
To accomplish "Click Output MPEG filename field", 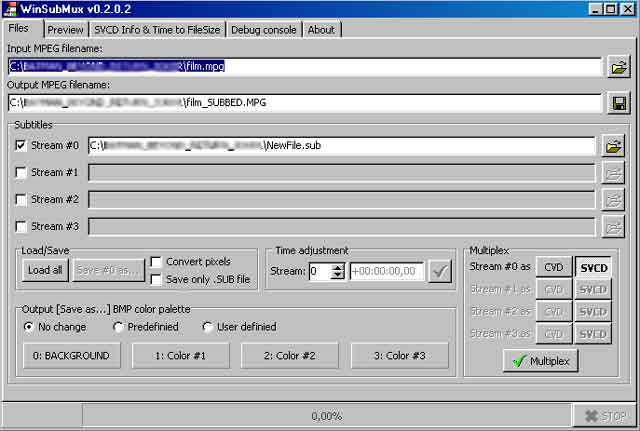I will coord(305,102).
